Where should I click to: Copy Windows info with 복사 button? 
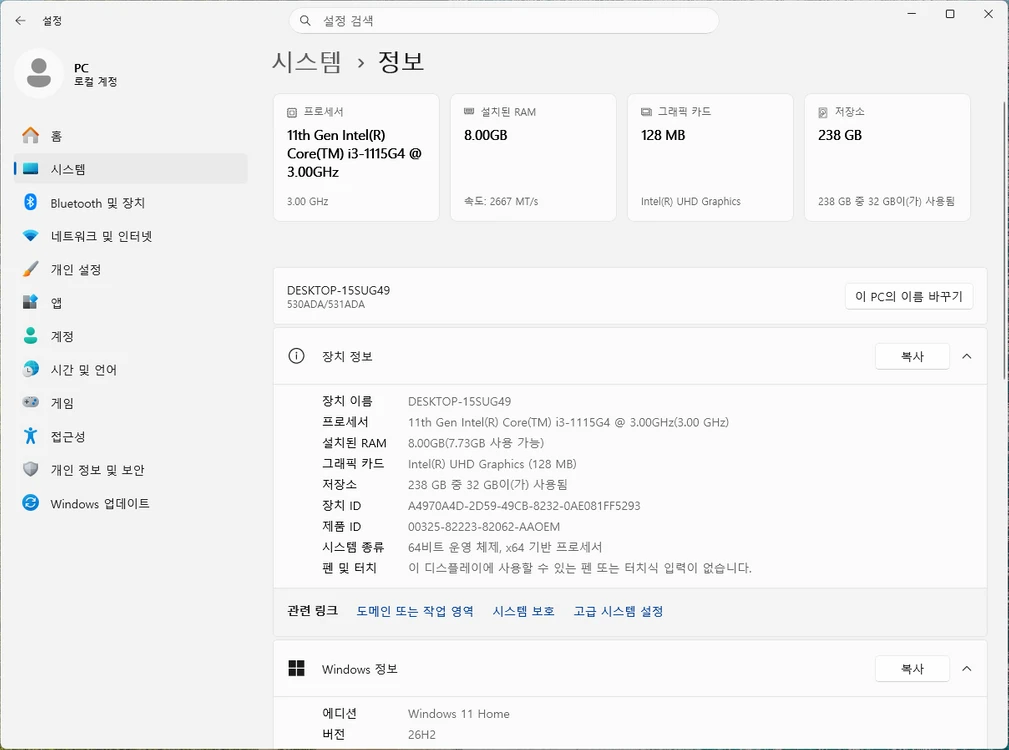point(912,669)
